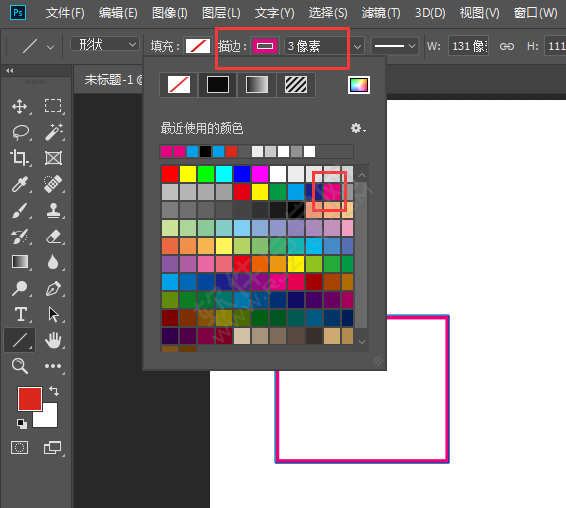
Task: Open the color picker rainbow icon
Action: click(x=358, y=85)
